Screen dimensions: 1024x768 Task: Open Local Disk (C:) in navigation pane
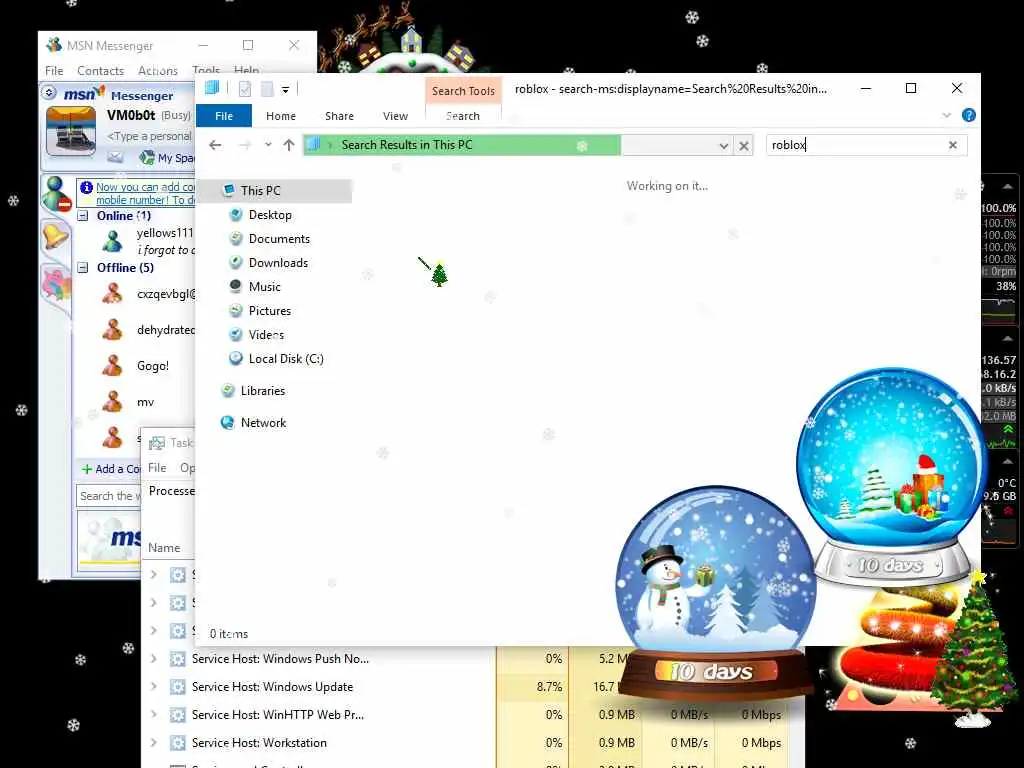click(286, 359)
